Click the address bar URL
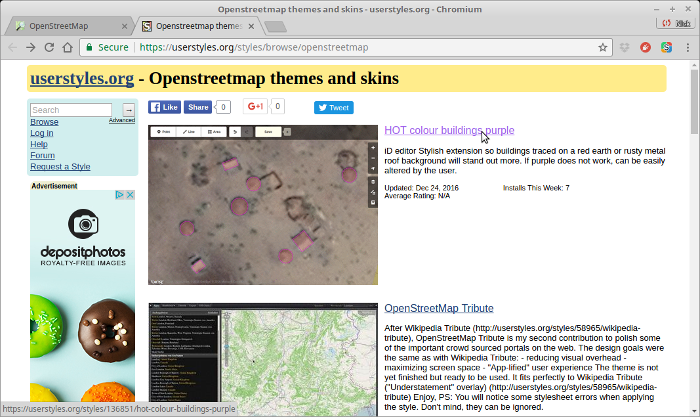Image resolution: width=700 pixels, height=417 pixels. tap(254, 47)
